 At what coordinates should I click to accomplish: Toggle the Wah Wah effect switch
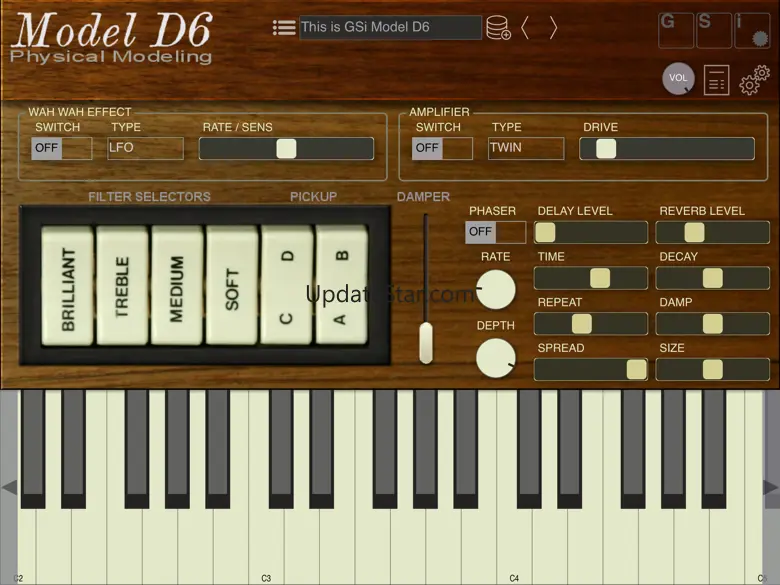62,148
